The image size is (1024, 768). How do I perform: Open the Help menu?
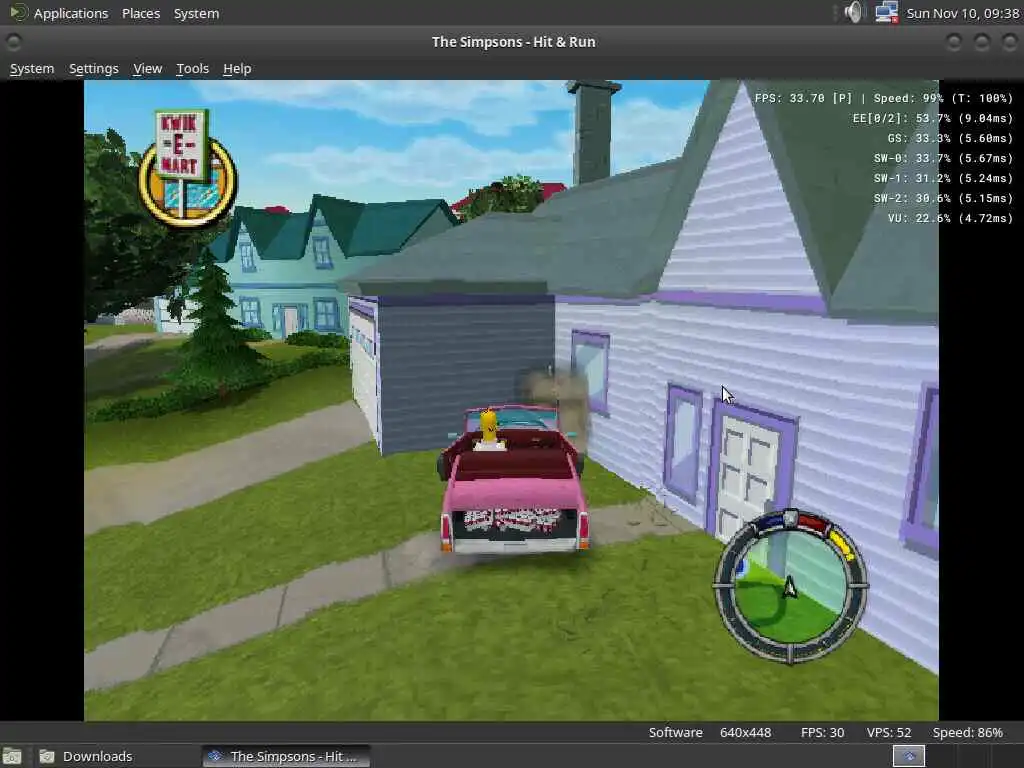click(237, 69)
